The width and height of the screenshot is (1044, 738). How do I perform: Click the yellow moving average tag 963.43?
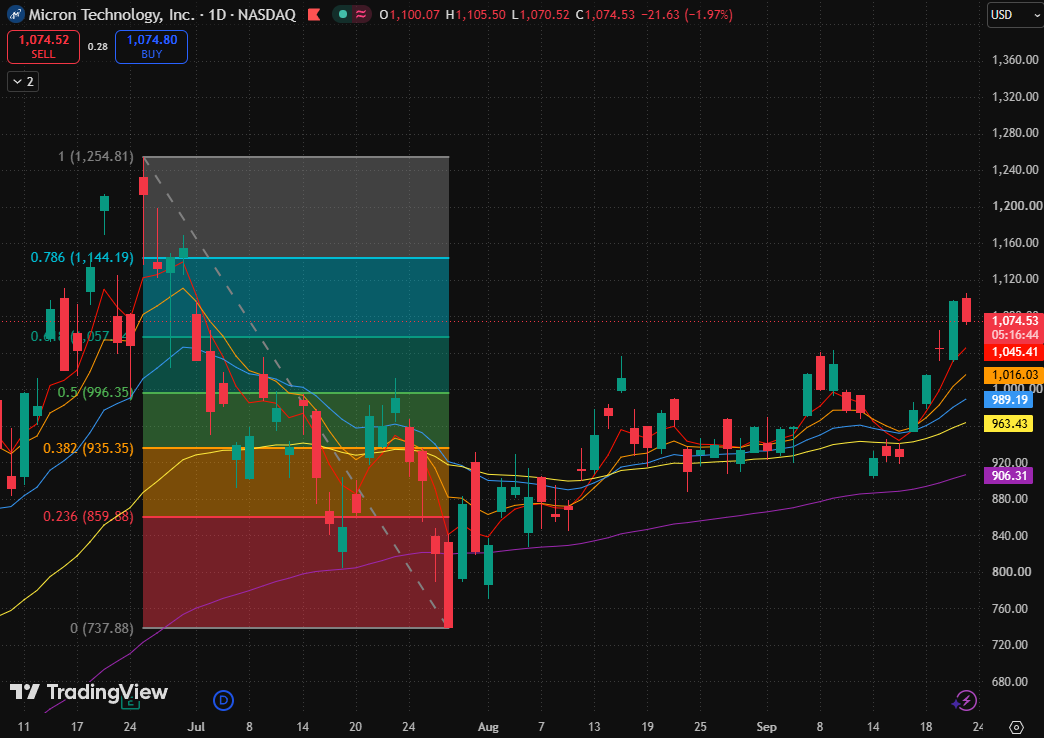1008,424
